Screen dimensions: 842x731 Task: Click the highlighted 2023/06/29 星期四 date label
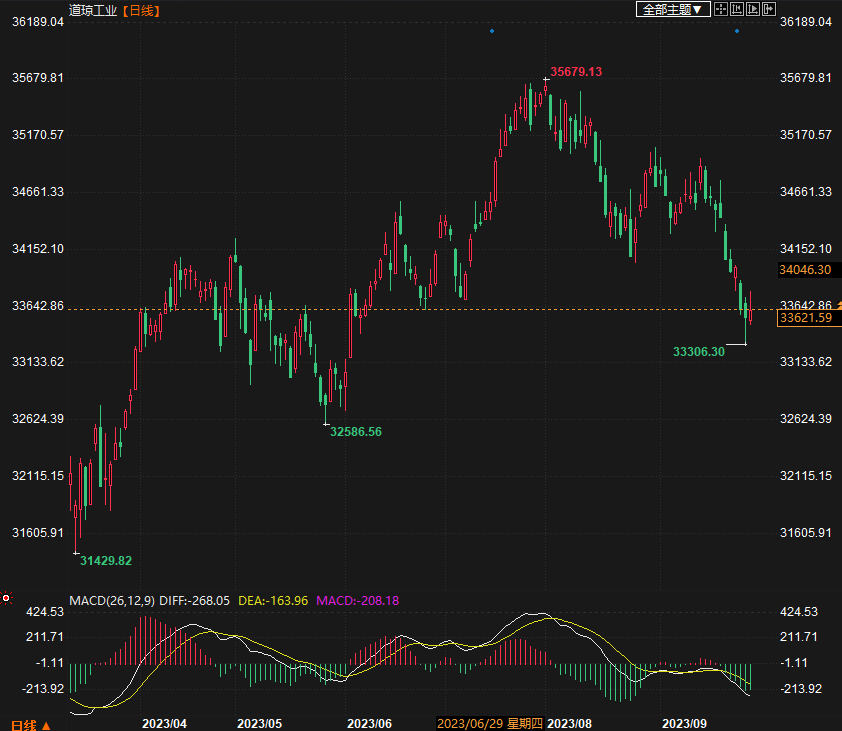click(x=490, y=723)
